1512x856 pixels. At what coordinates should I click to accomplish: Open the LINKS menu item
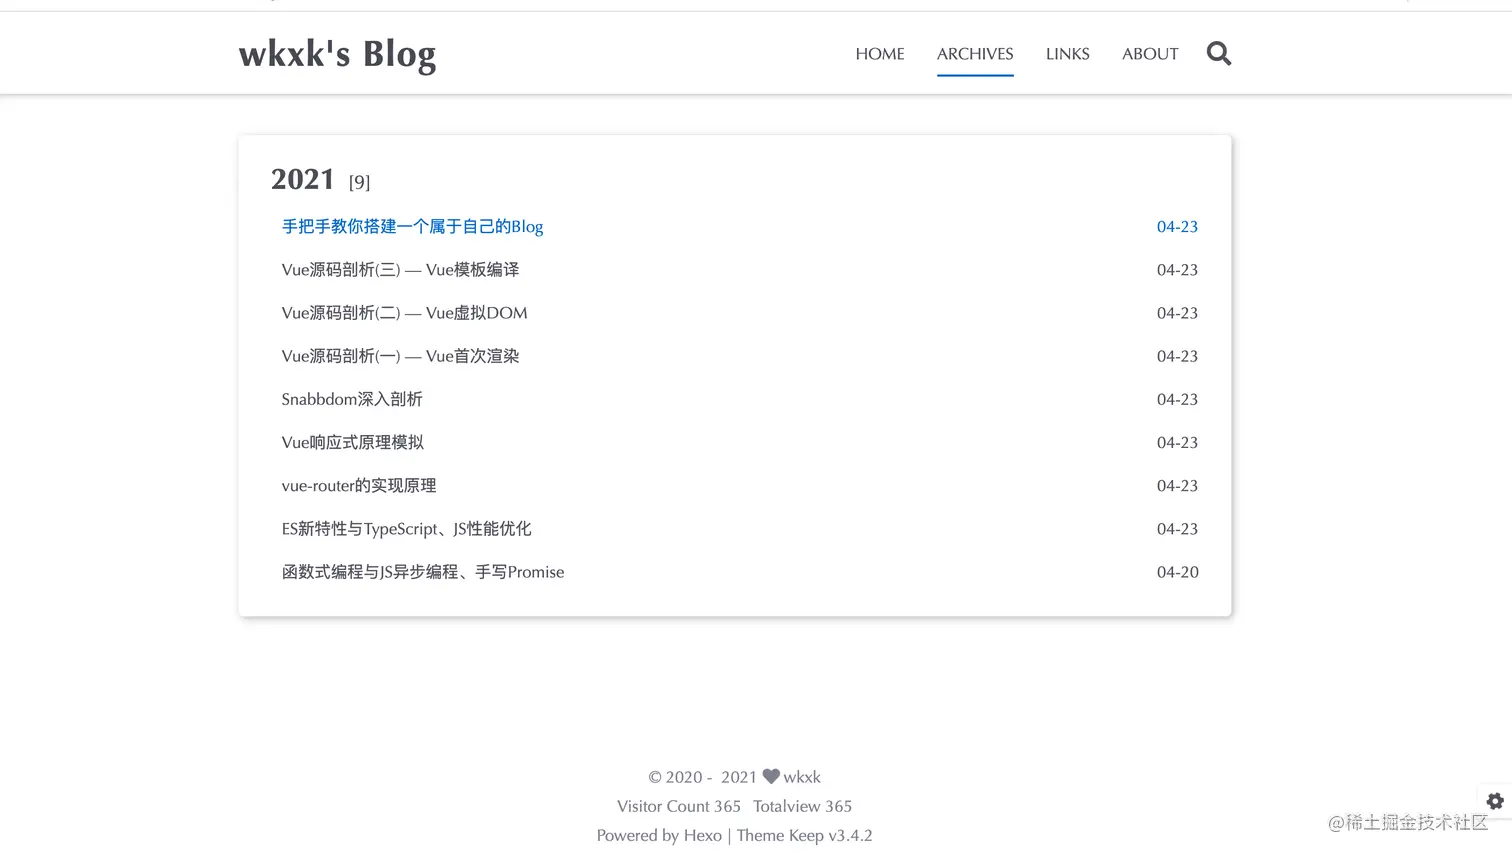coord(1067,54)
